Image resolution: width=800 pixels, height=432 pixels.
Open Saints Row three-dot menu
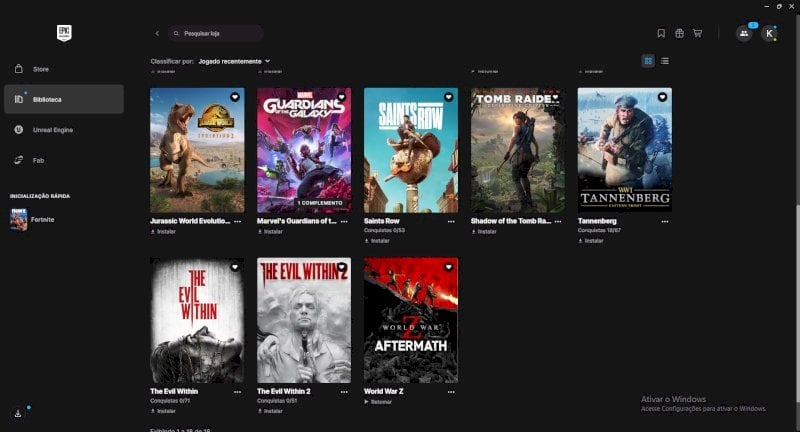pyautogui.click(x=451, y=221)
